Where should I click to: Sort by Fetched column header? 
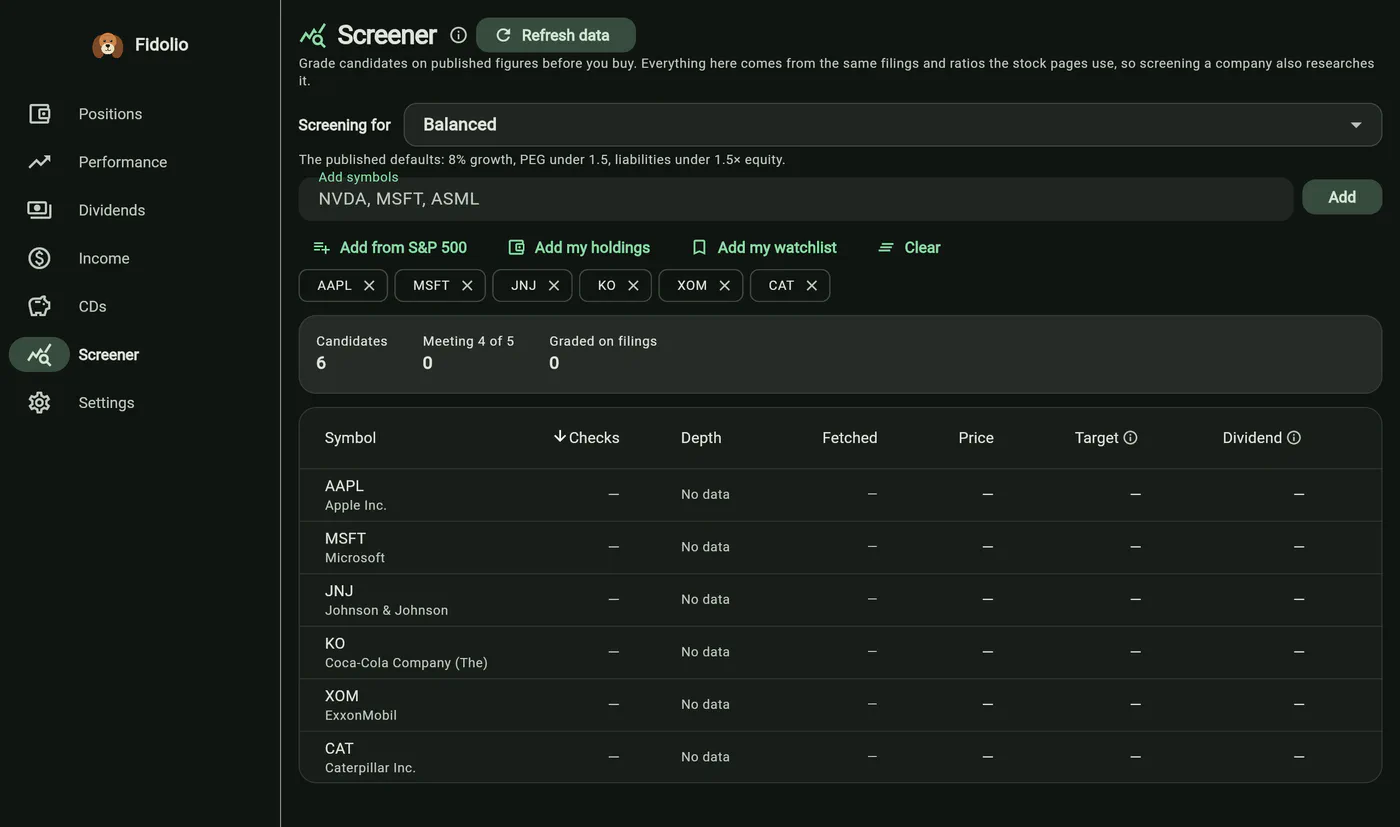850,438
